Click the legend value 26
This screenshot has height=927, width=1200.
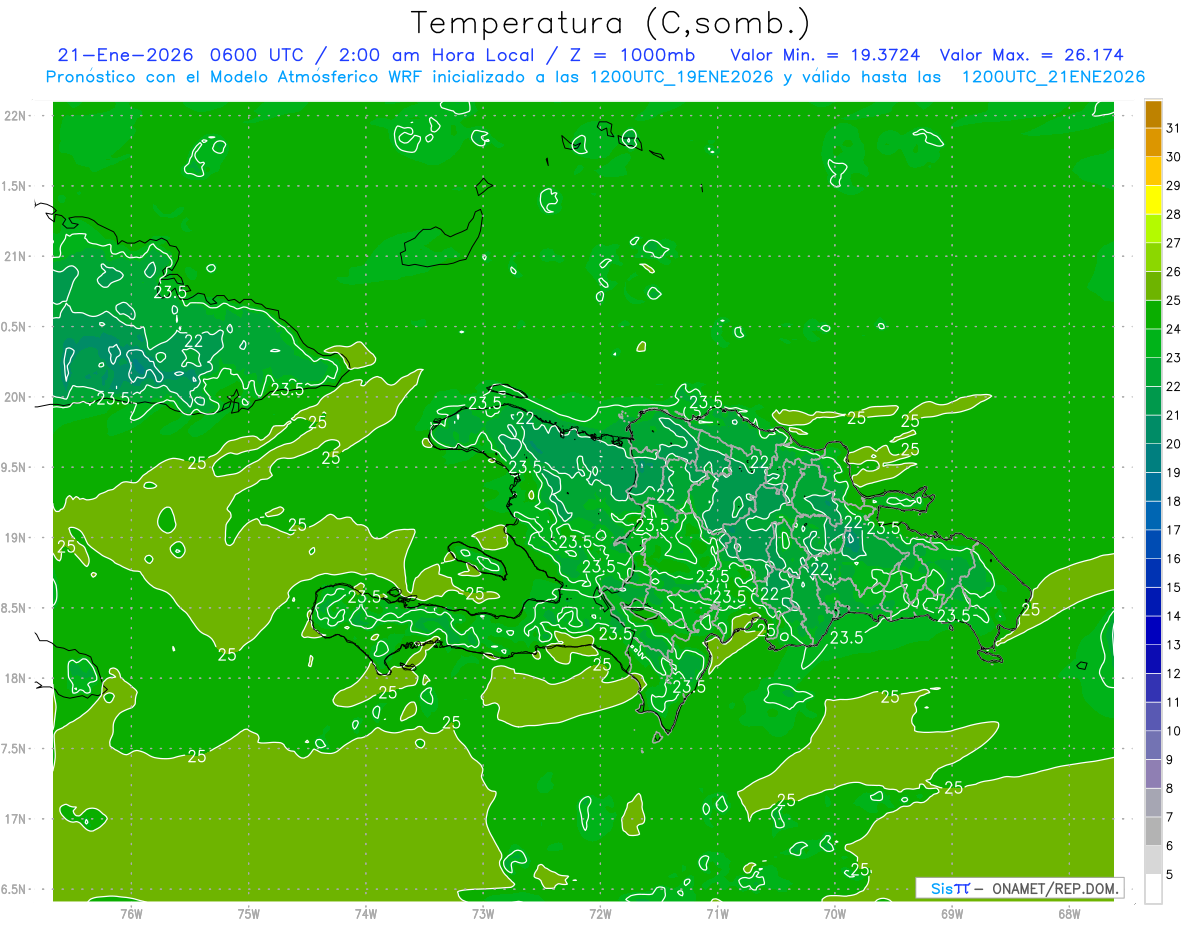pos(1174,271)
